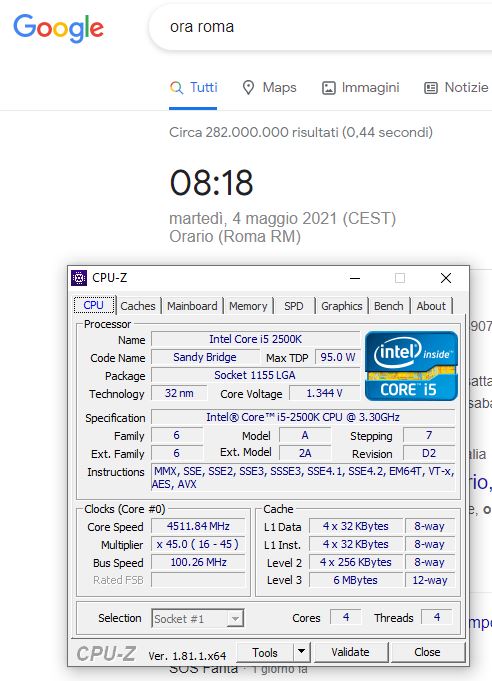Open the Notizie search tab

(456, 88)
